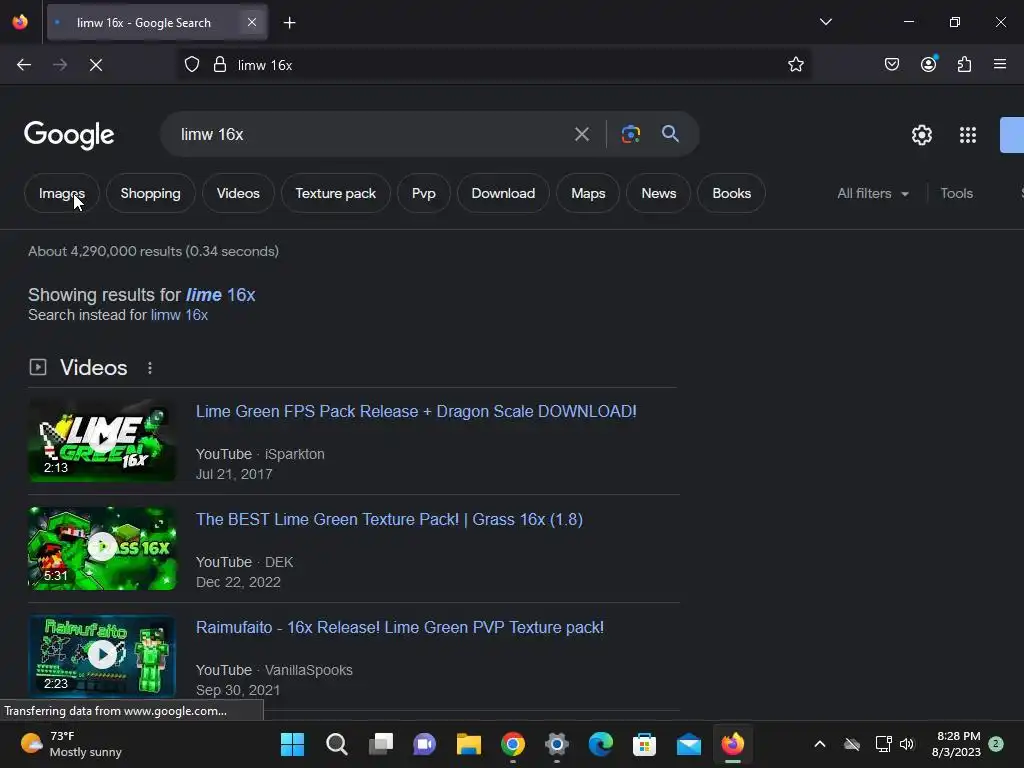1024x768 pixels.
Task: Open The BEST Lime Green Texture Pack link
Action: point(389,519)
